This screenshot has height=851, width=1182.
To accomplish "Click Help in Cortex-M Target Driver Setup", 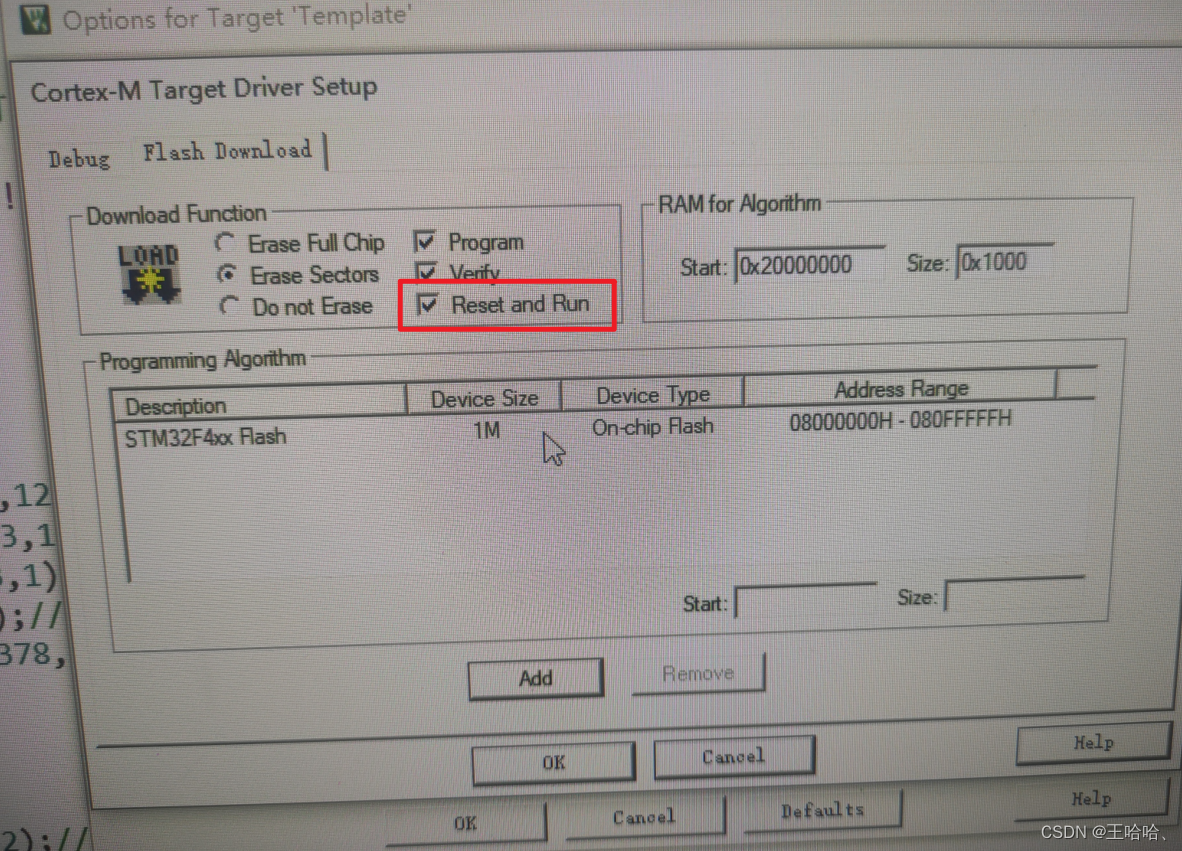I will (1093, 742).
